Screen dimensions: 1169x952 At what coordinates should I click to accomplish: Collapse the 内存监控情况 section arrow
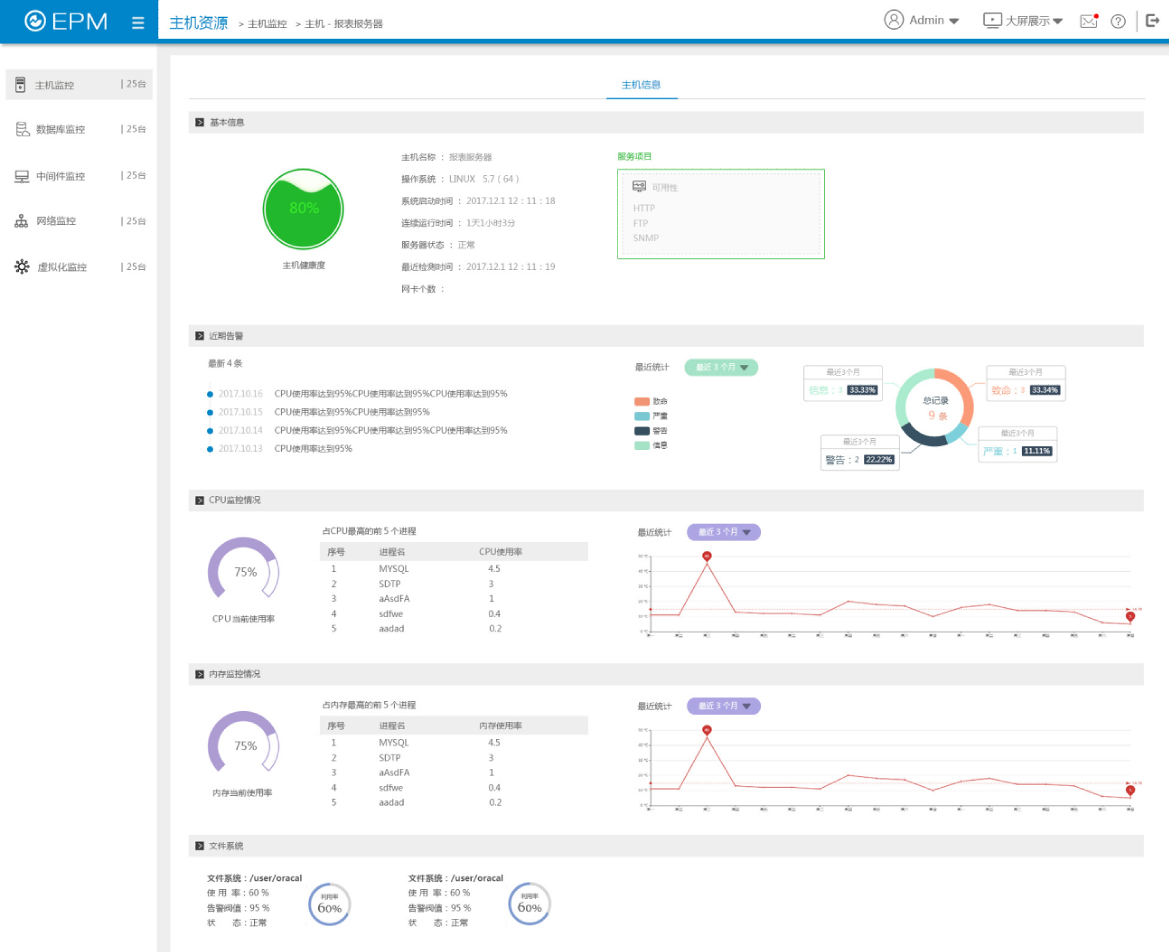click(199, 674)
